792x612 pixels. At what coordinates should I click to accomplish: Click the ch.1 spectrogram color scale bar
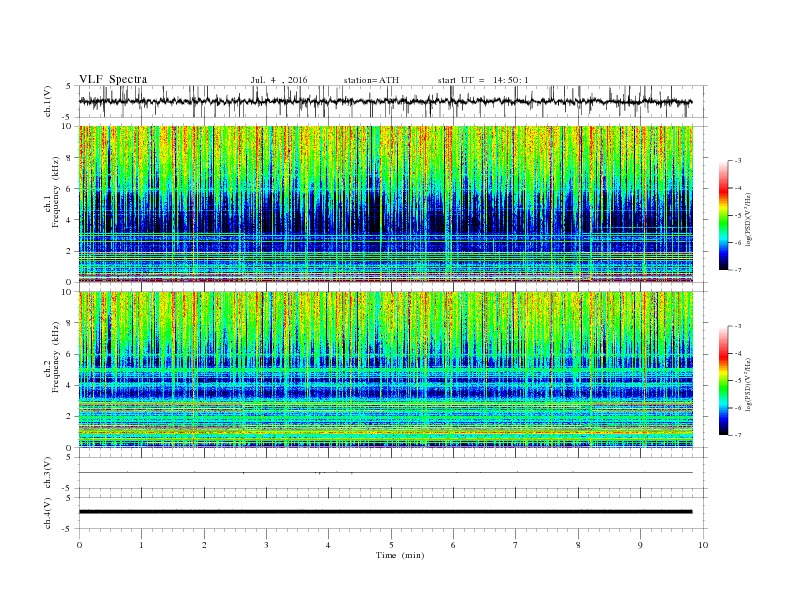(x=724, y=215)
